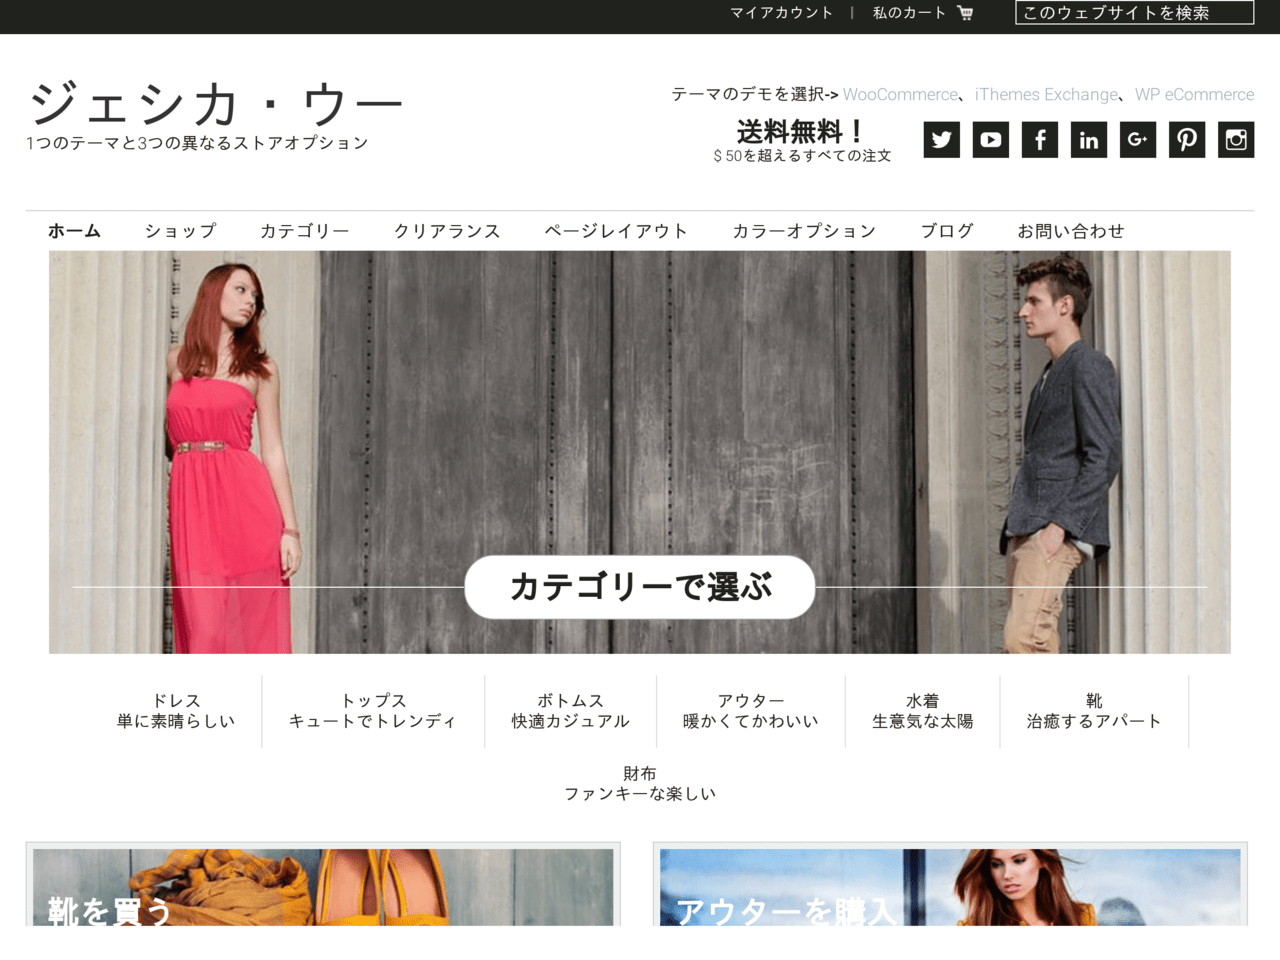The height and width of the screenshot is (960, 1280).
Task: Open マイアカウント in top bar
Action: [781, 13]
